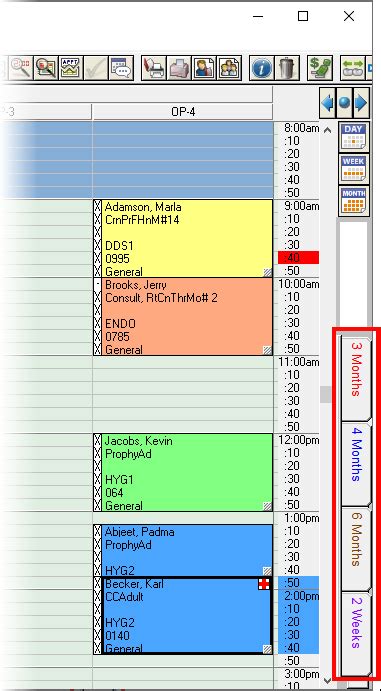This screenshot has width=381, height=691.
Task: Click the 0995 value in Adamson appointment
Action: click(117, 259)
